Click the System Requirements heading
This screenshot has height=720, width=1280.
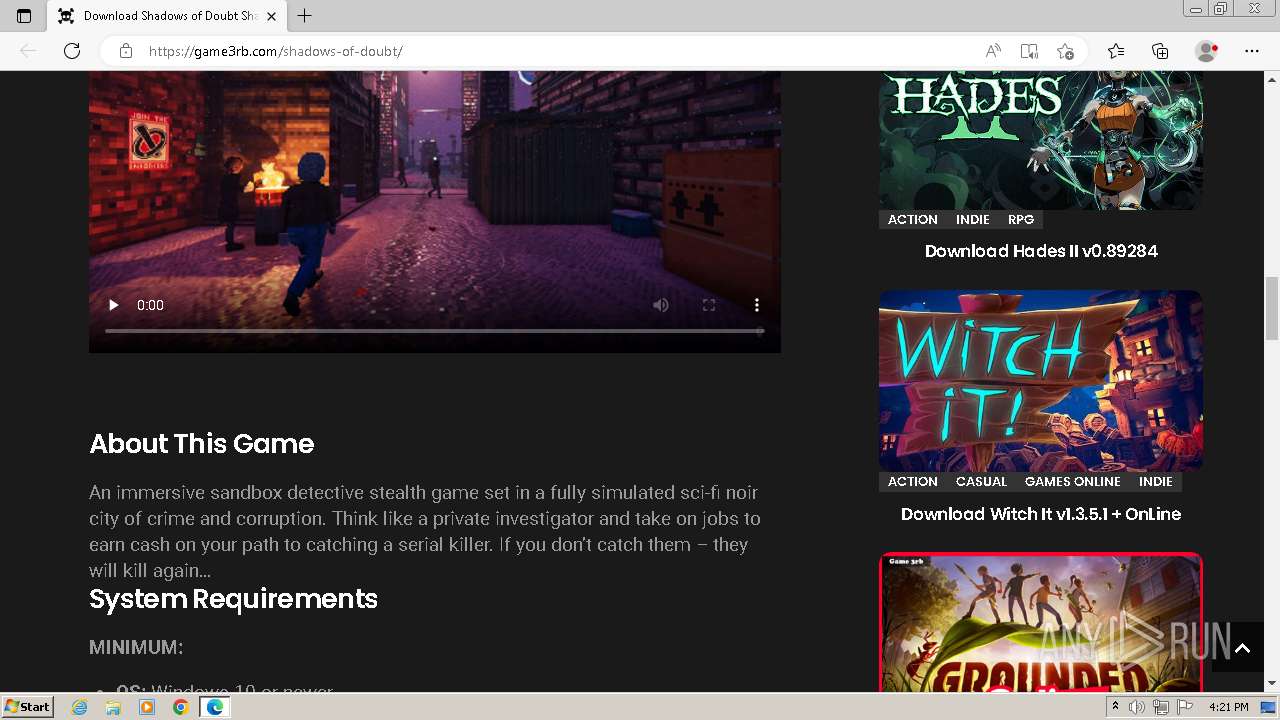click(233, 599)
